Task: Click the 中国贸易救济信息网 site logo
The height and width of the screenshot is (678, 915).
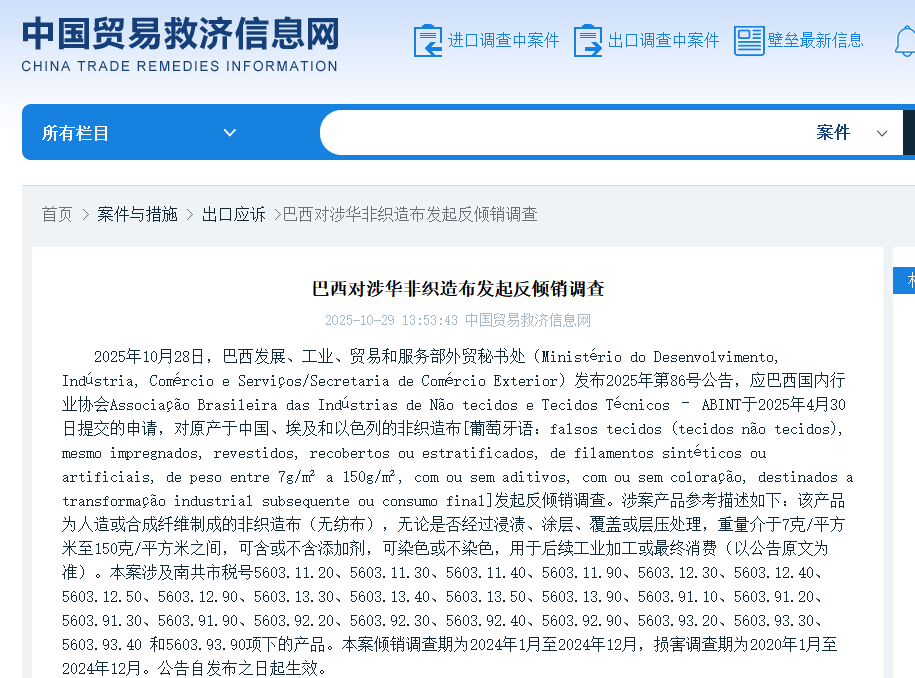Action: 180,43
